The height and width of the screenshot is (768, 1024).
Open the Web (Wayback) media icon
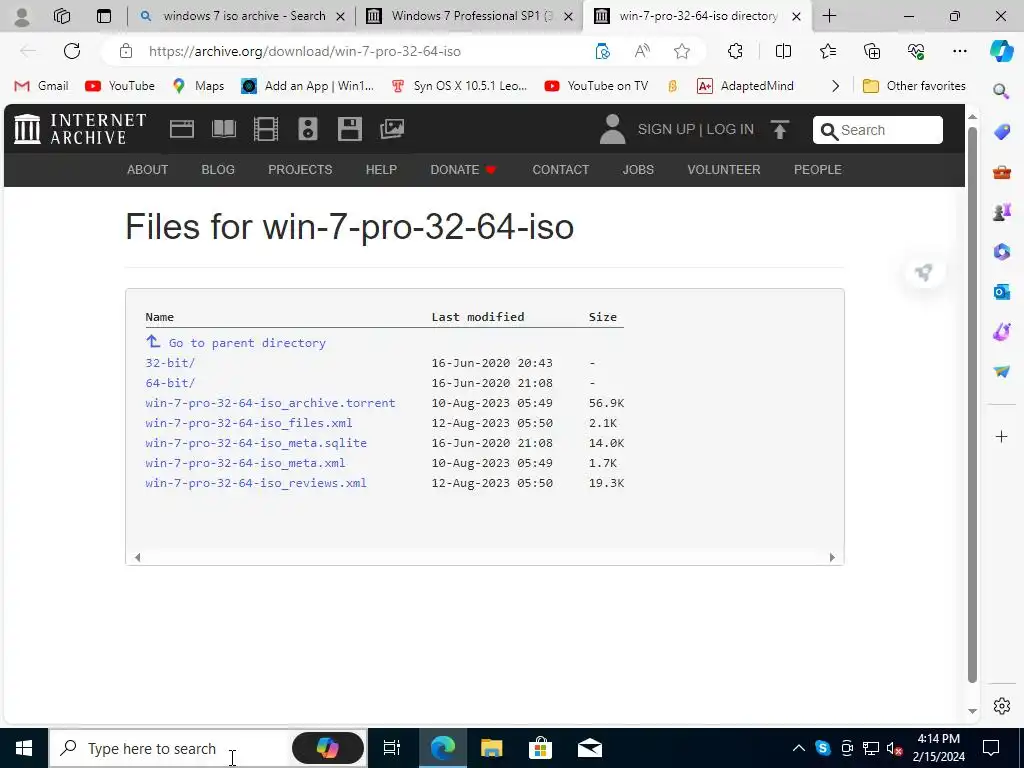[x=182, y=129]
